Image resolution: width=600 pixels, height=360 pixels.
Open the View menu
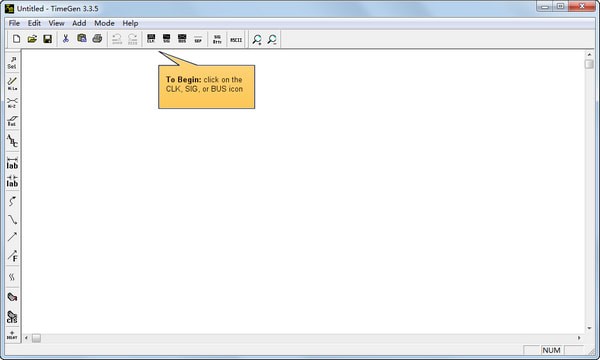[x=56, y=23]
